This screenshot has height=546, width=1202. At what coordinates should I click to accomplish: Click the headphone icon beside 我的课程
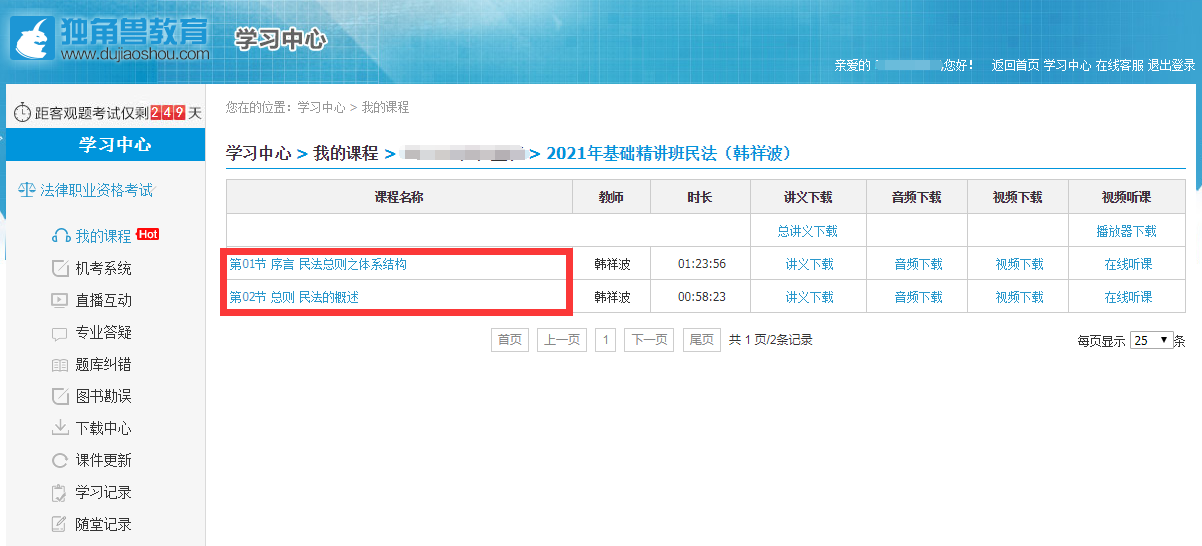point(60,236)
